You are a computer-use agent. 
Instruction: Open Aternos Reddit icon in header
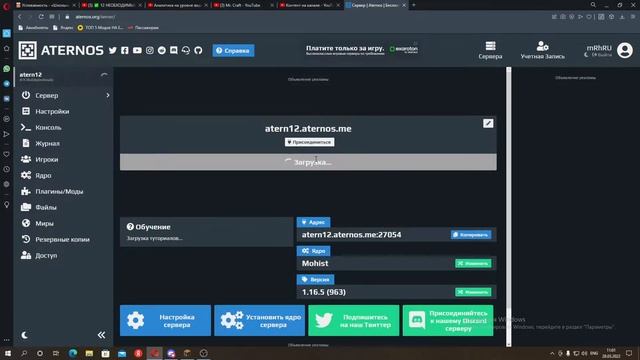162,51
